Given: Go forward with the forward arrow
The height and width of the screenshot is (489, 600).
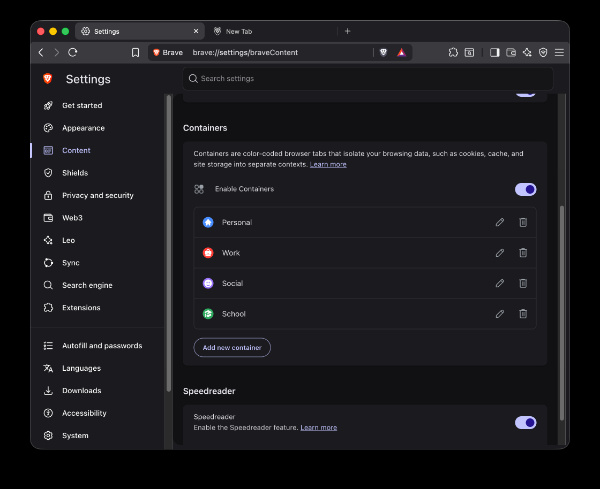Looking at the screenshot, I should pos(57,52).
